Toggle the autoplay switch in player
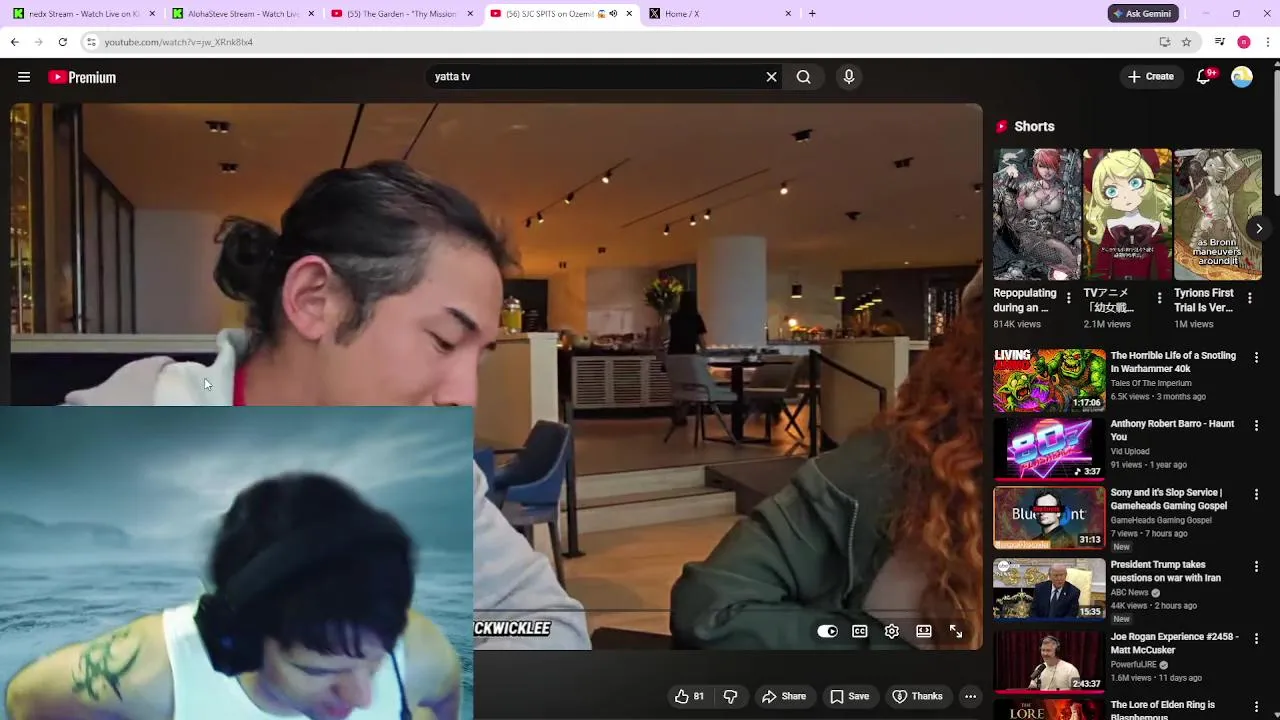Viewport: 1280px width, 720px height. pos(827,631)
